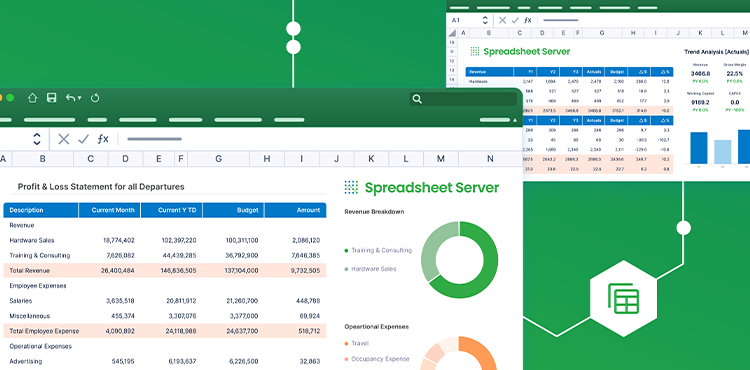This screenshot has width=750, height=370.
Task: Click the light blue bar in trend chart
Action: (x=722, y=152)
